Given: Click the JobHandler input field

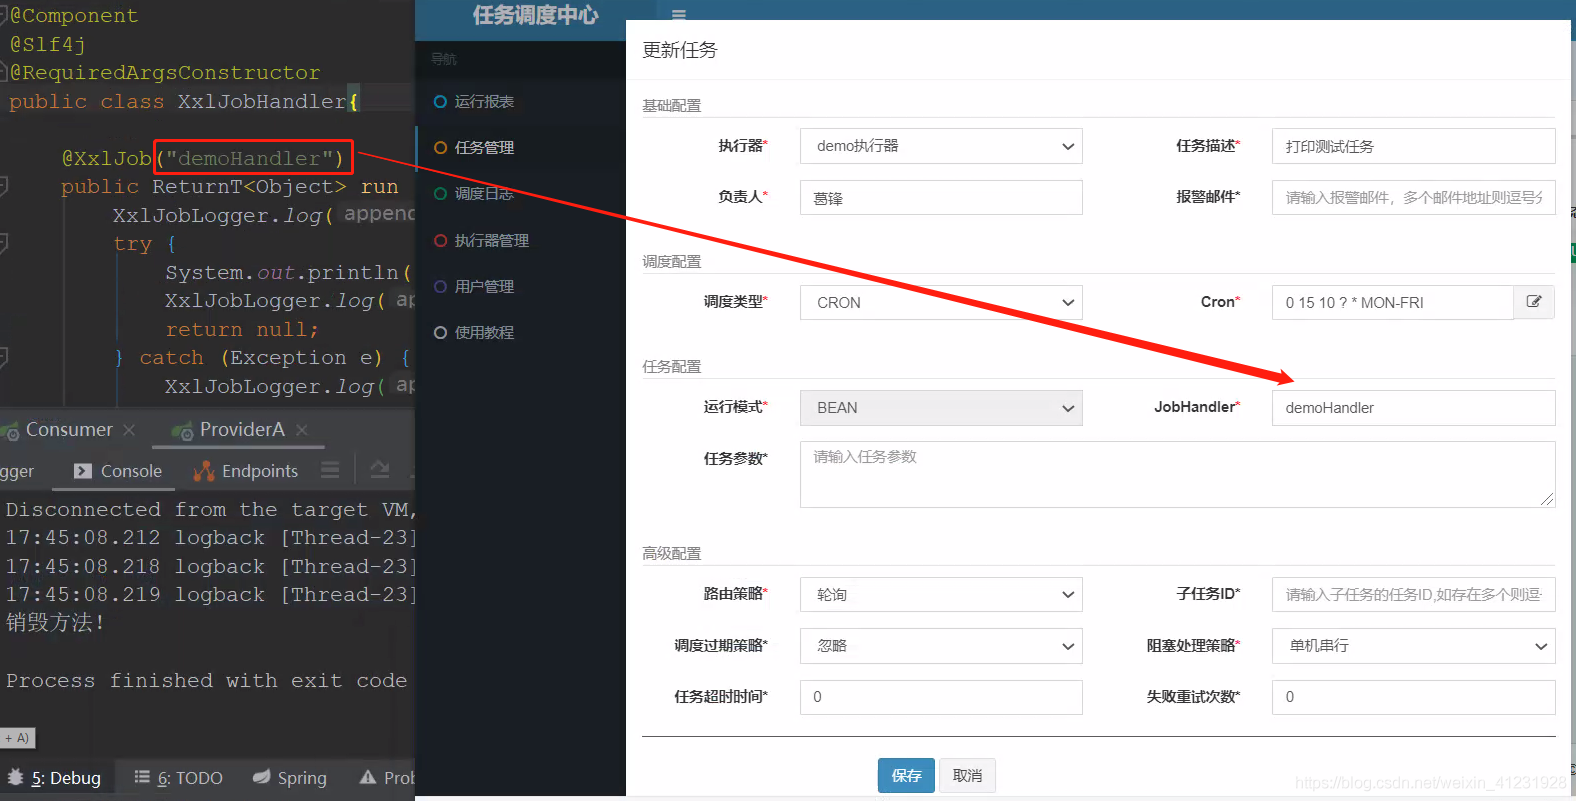Looking at the screenshot, I should pos(1413,408).
